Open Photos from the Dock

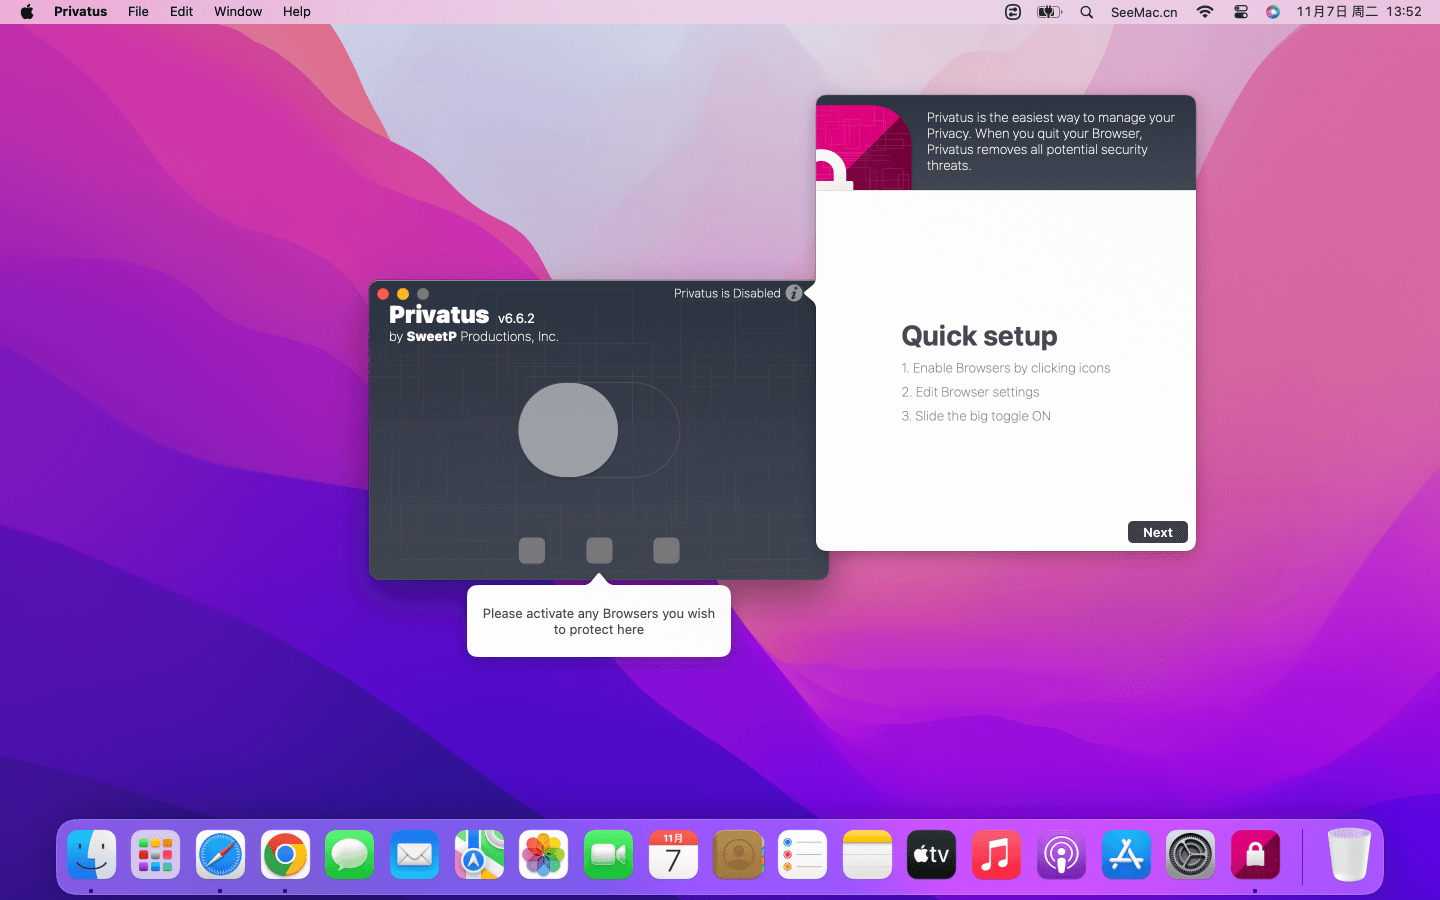tap(543, 855)
